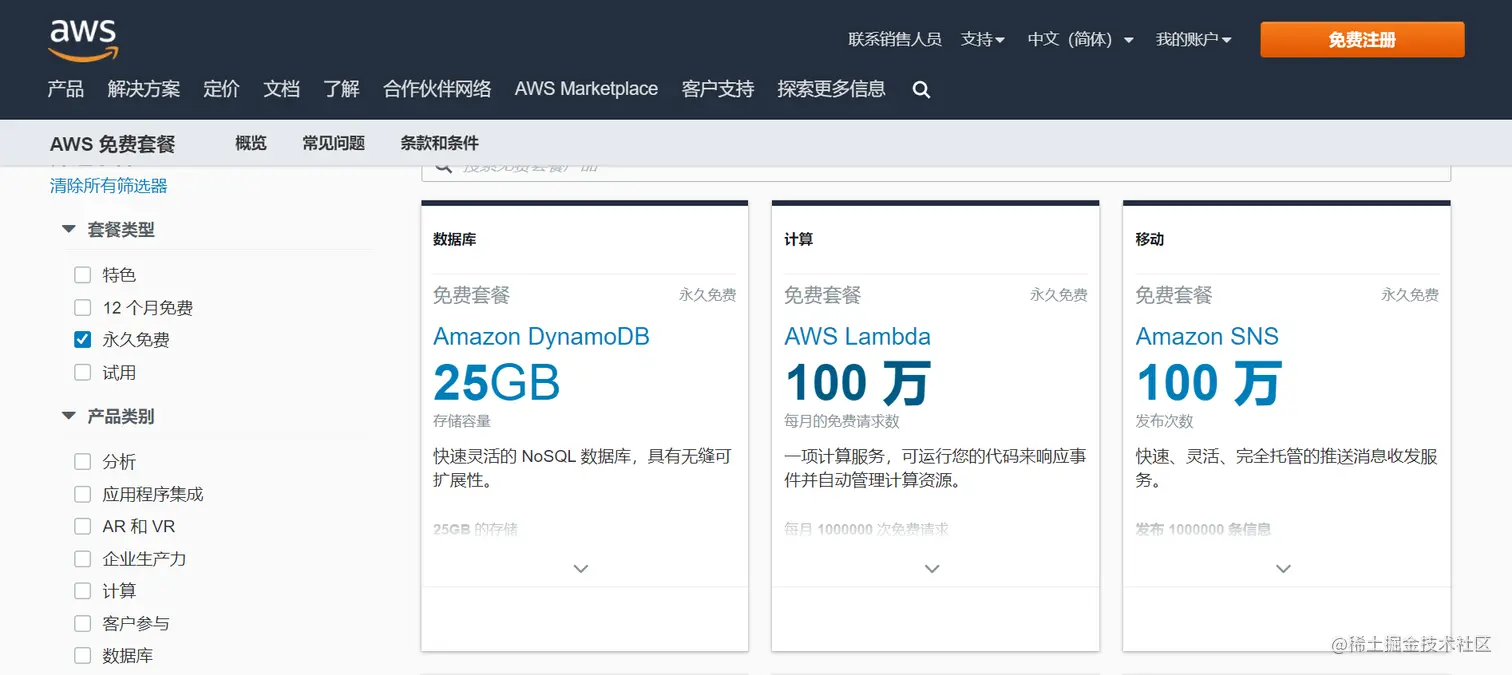Open the 中文 (简体) language dropdown
Screen dimensions: 1512x675
point(1080,40)
